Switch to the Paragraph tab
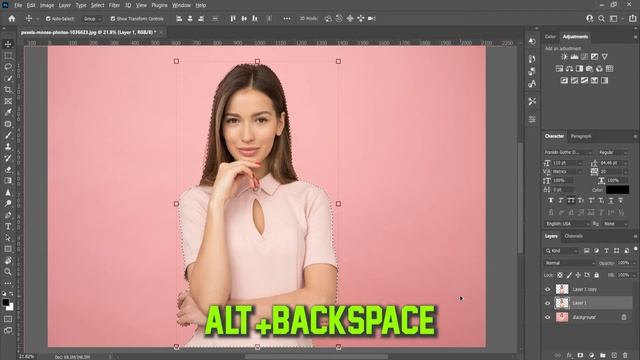This screenshot has height=360, width=640. click(581, 136)
